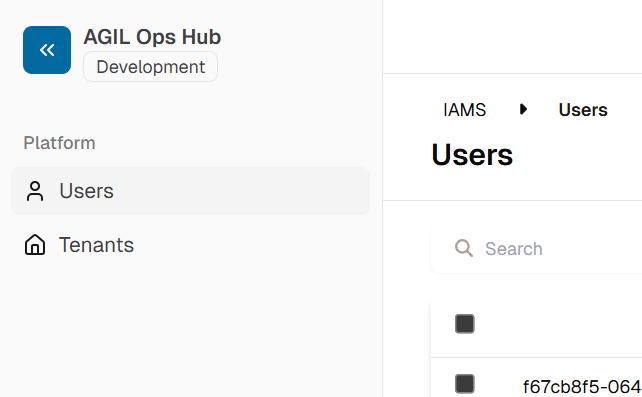This screenshot has height=397, width=642.
Task: Click the Users breadcrumb link
Action: point(583,110)
